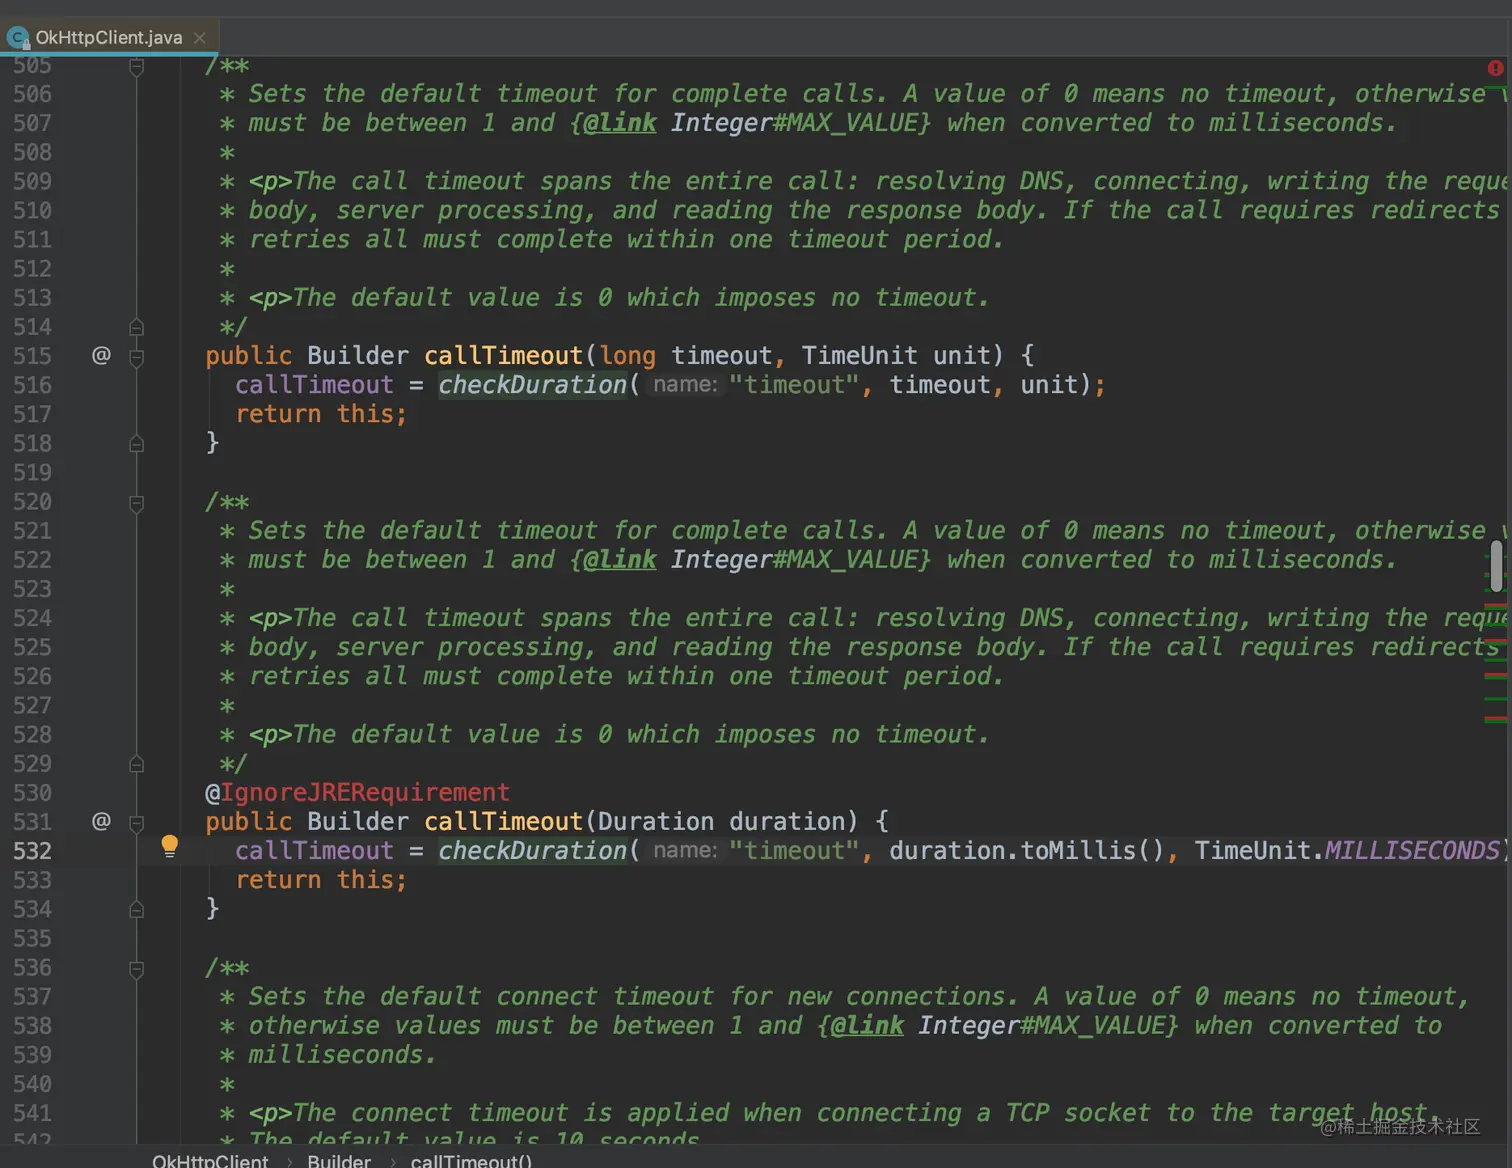This screenshot has height=1168, width=1512.
Task: Click Builder in the breadcrumb bar
Action: coord(339,1161)
